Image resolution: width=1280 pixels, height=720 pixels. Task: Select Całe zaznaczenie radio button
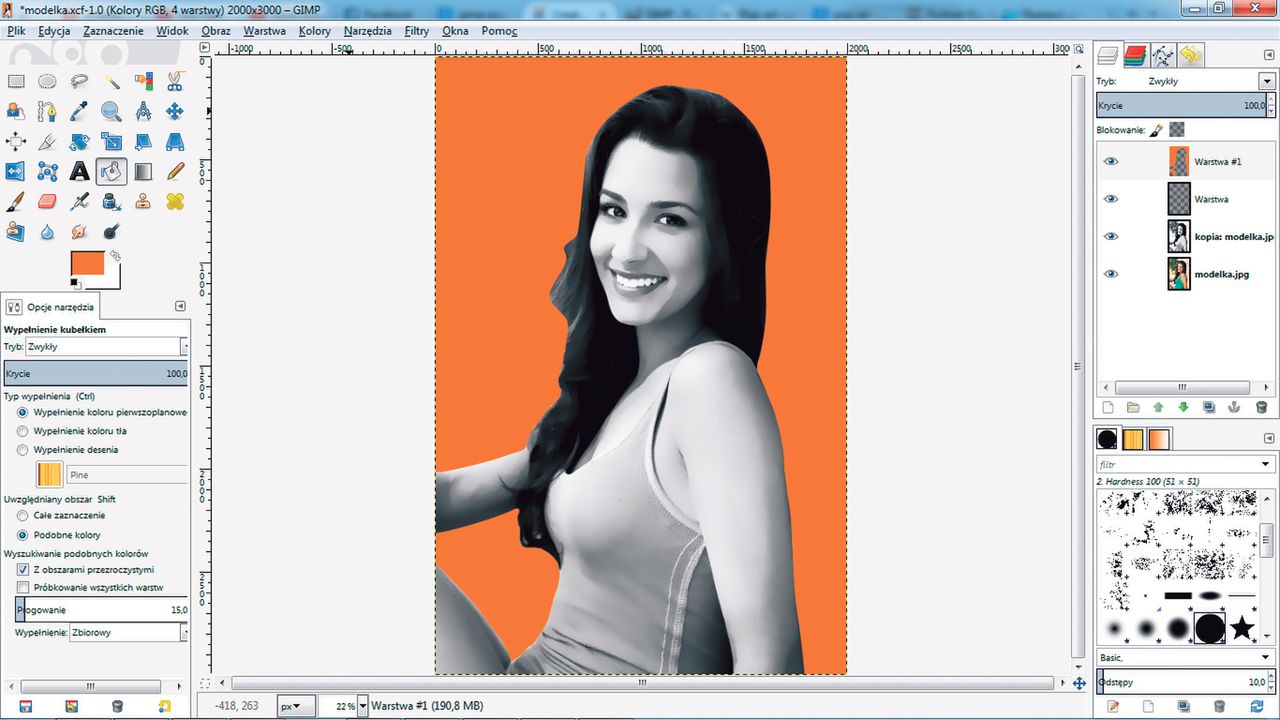[x=23, y=515]
